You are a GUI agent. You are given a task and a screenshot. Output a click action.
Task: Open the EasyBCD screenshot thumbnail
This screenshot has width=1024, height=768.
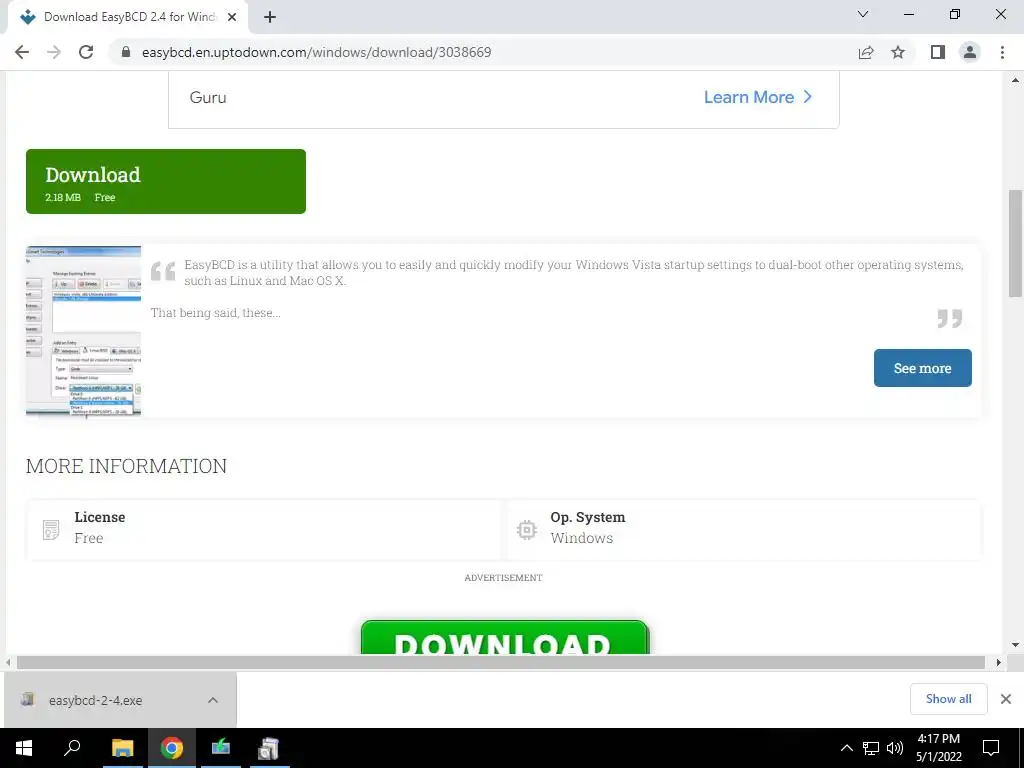(x=84, y=331)
